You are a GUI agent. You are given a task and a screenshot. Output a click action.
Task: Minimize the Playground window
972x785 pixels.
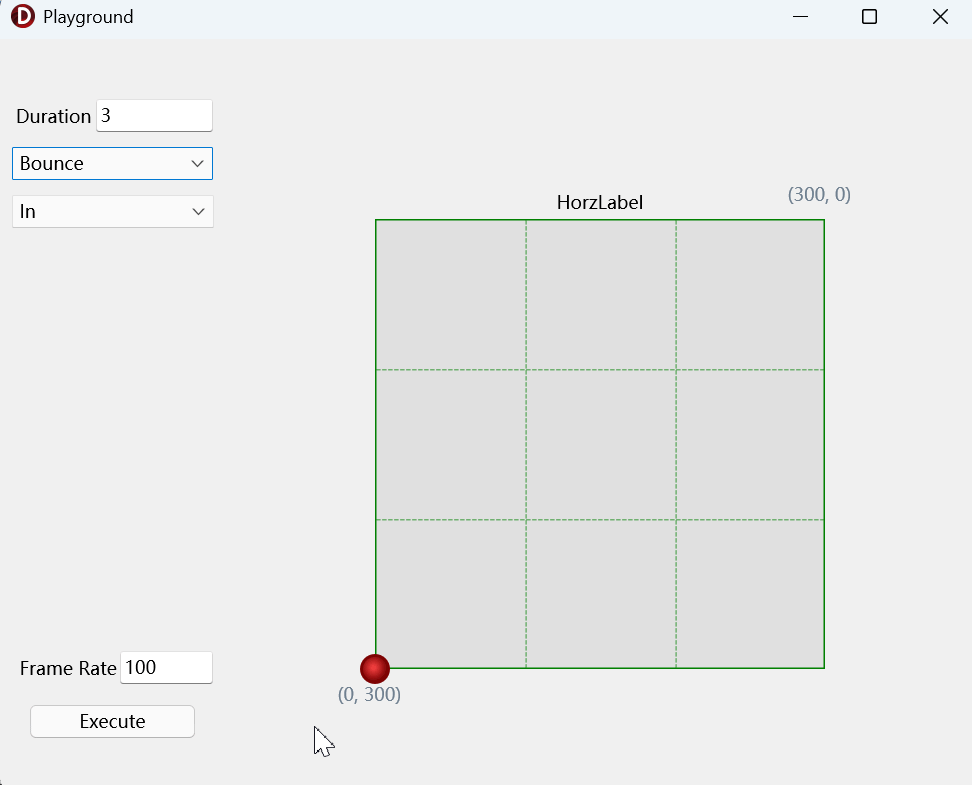tap(800, 17)
